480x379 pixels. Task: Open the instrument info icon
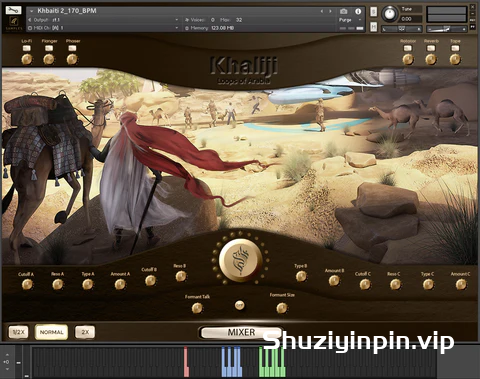point(358,11)
